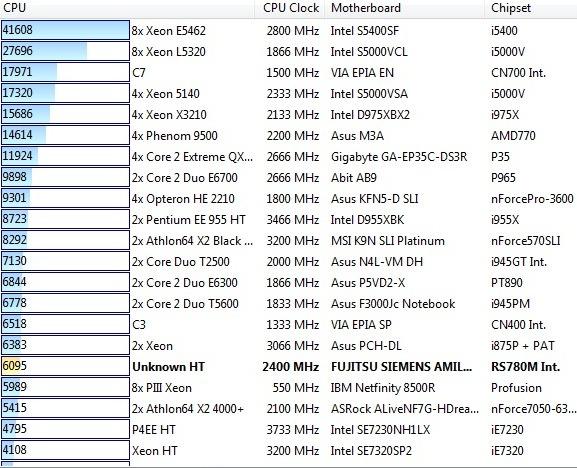Click the 550 MHz clock value
This screenshot has height=468, width=577.
point(296,387)
